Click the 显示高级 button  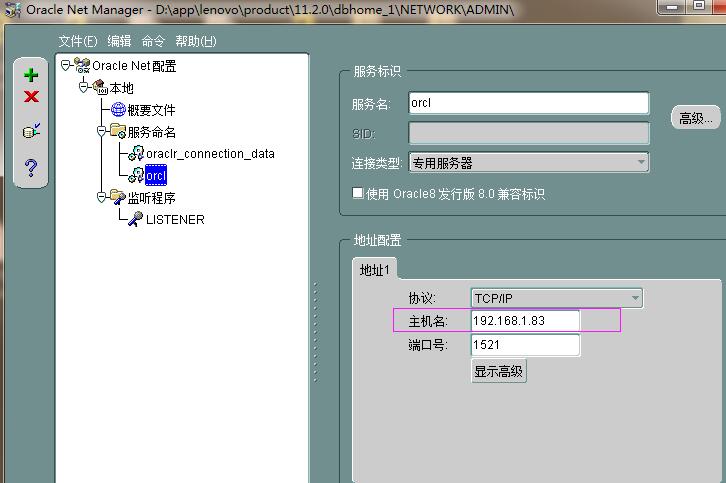(499, 371)
